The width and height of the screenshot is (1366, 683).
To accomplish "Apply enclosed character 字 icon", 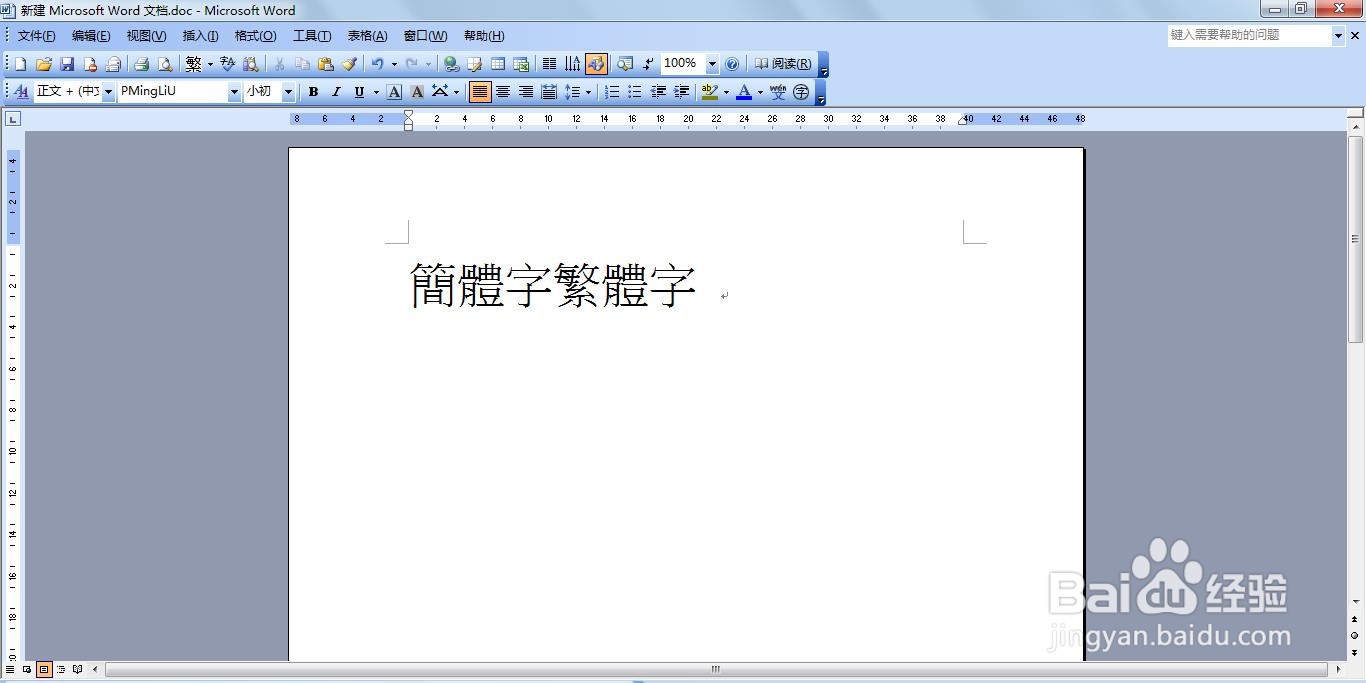I will click(801, 92).
